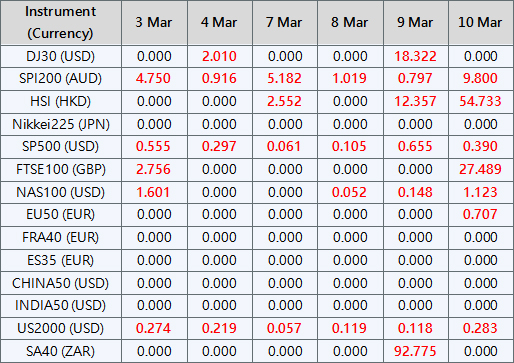Click the Nikkei225 (JPN) row label

click(x=61, y=124)
